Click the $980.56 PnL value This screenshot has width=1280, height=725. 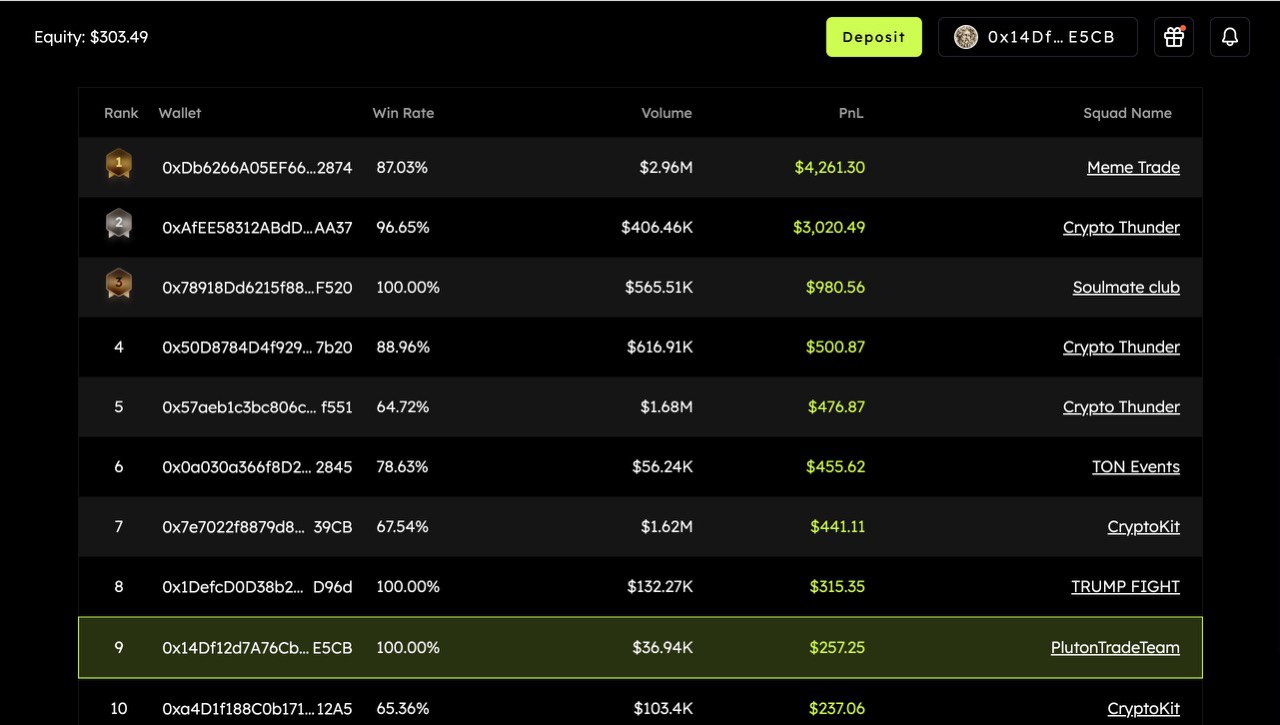point(835,288)
